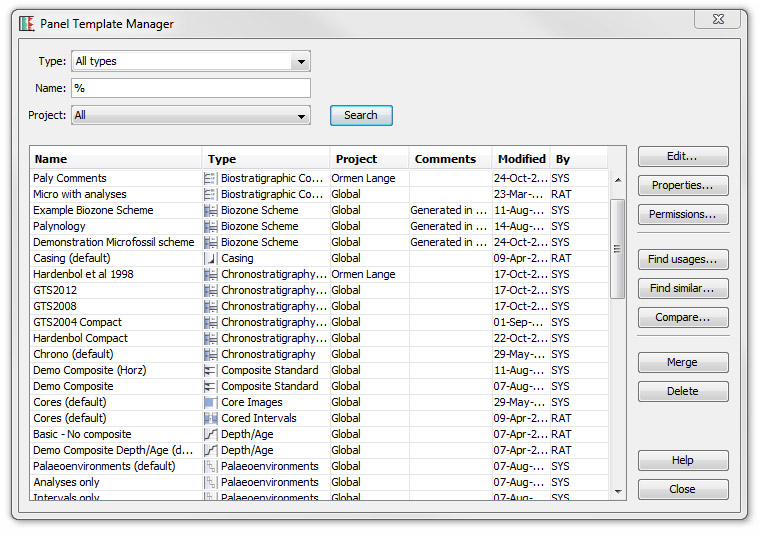Sort by the Type column header

(266, 159)
